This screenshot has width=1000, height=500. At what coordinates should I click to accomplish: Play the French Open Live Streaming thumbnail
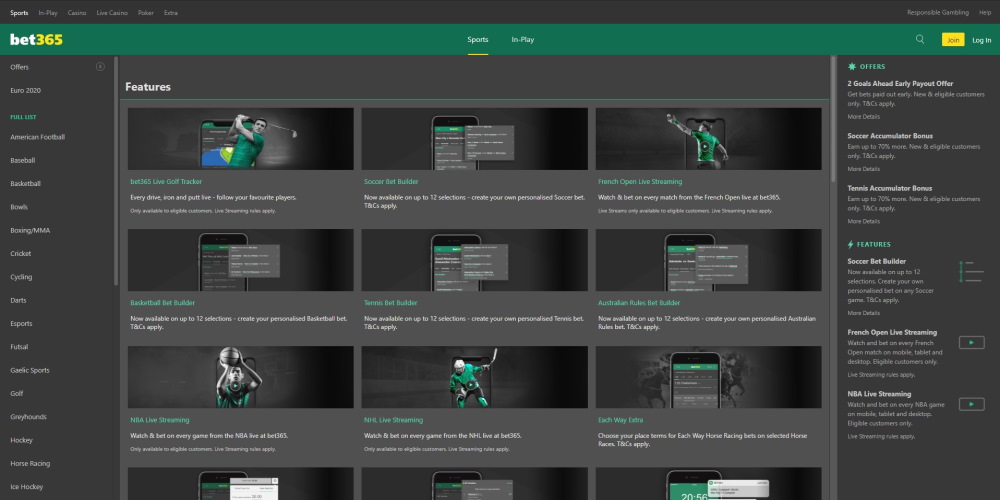coord(709,138)
